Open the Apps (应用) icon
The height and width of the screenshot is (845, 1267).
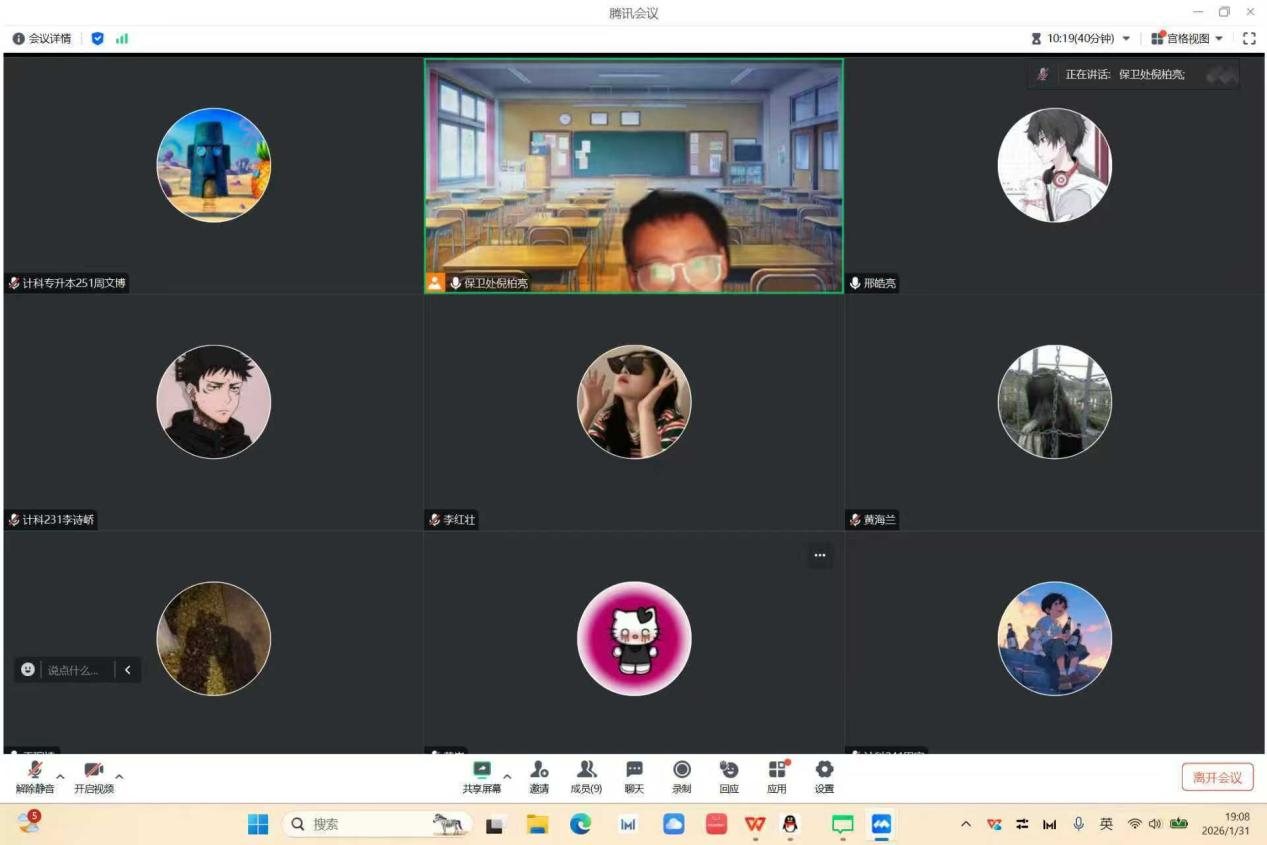click(777, 776)
